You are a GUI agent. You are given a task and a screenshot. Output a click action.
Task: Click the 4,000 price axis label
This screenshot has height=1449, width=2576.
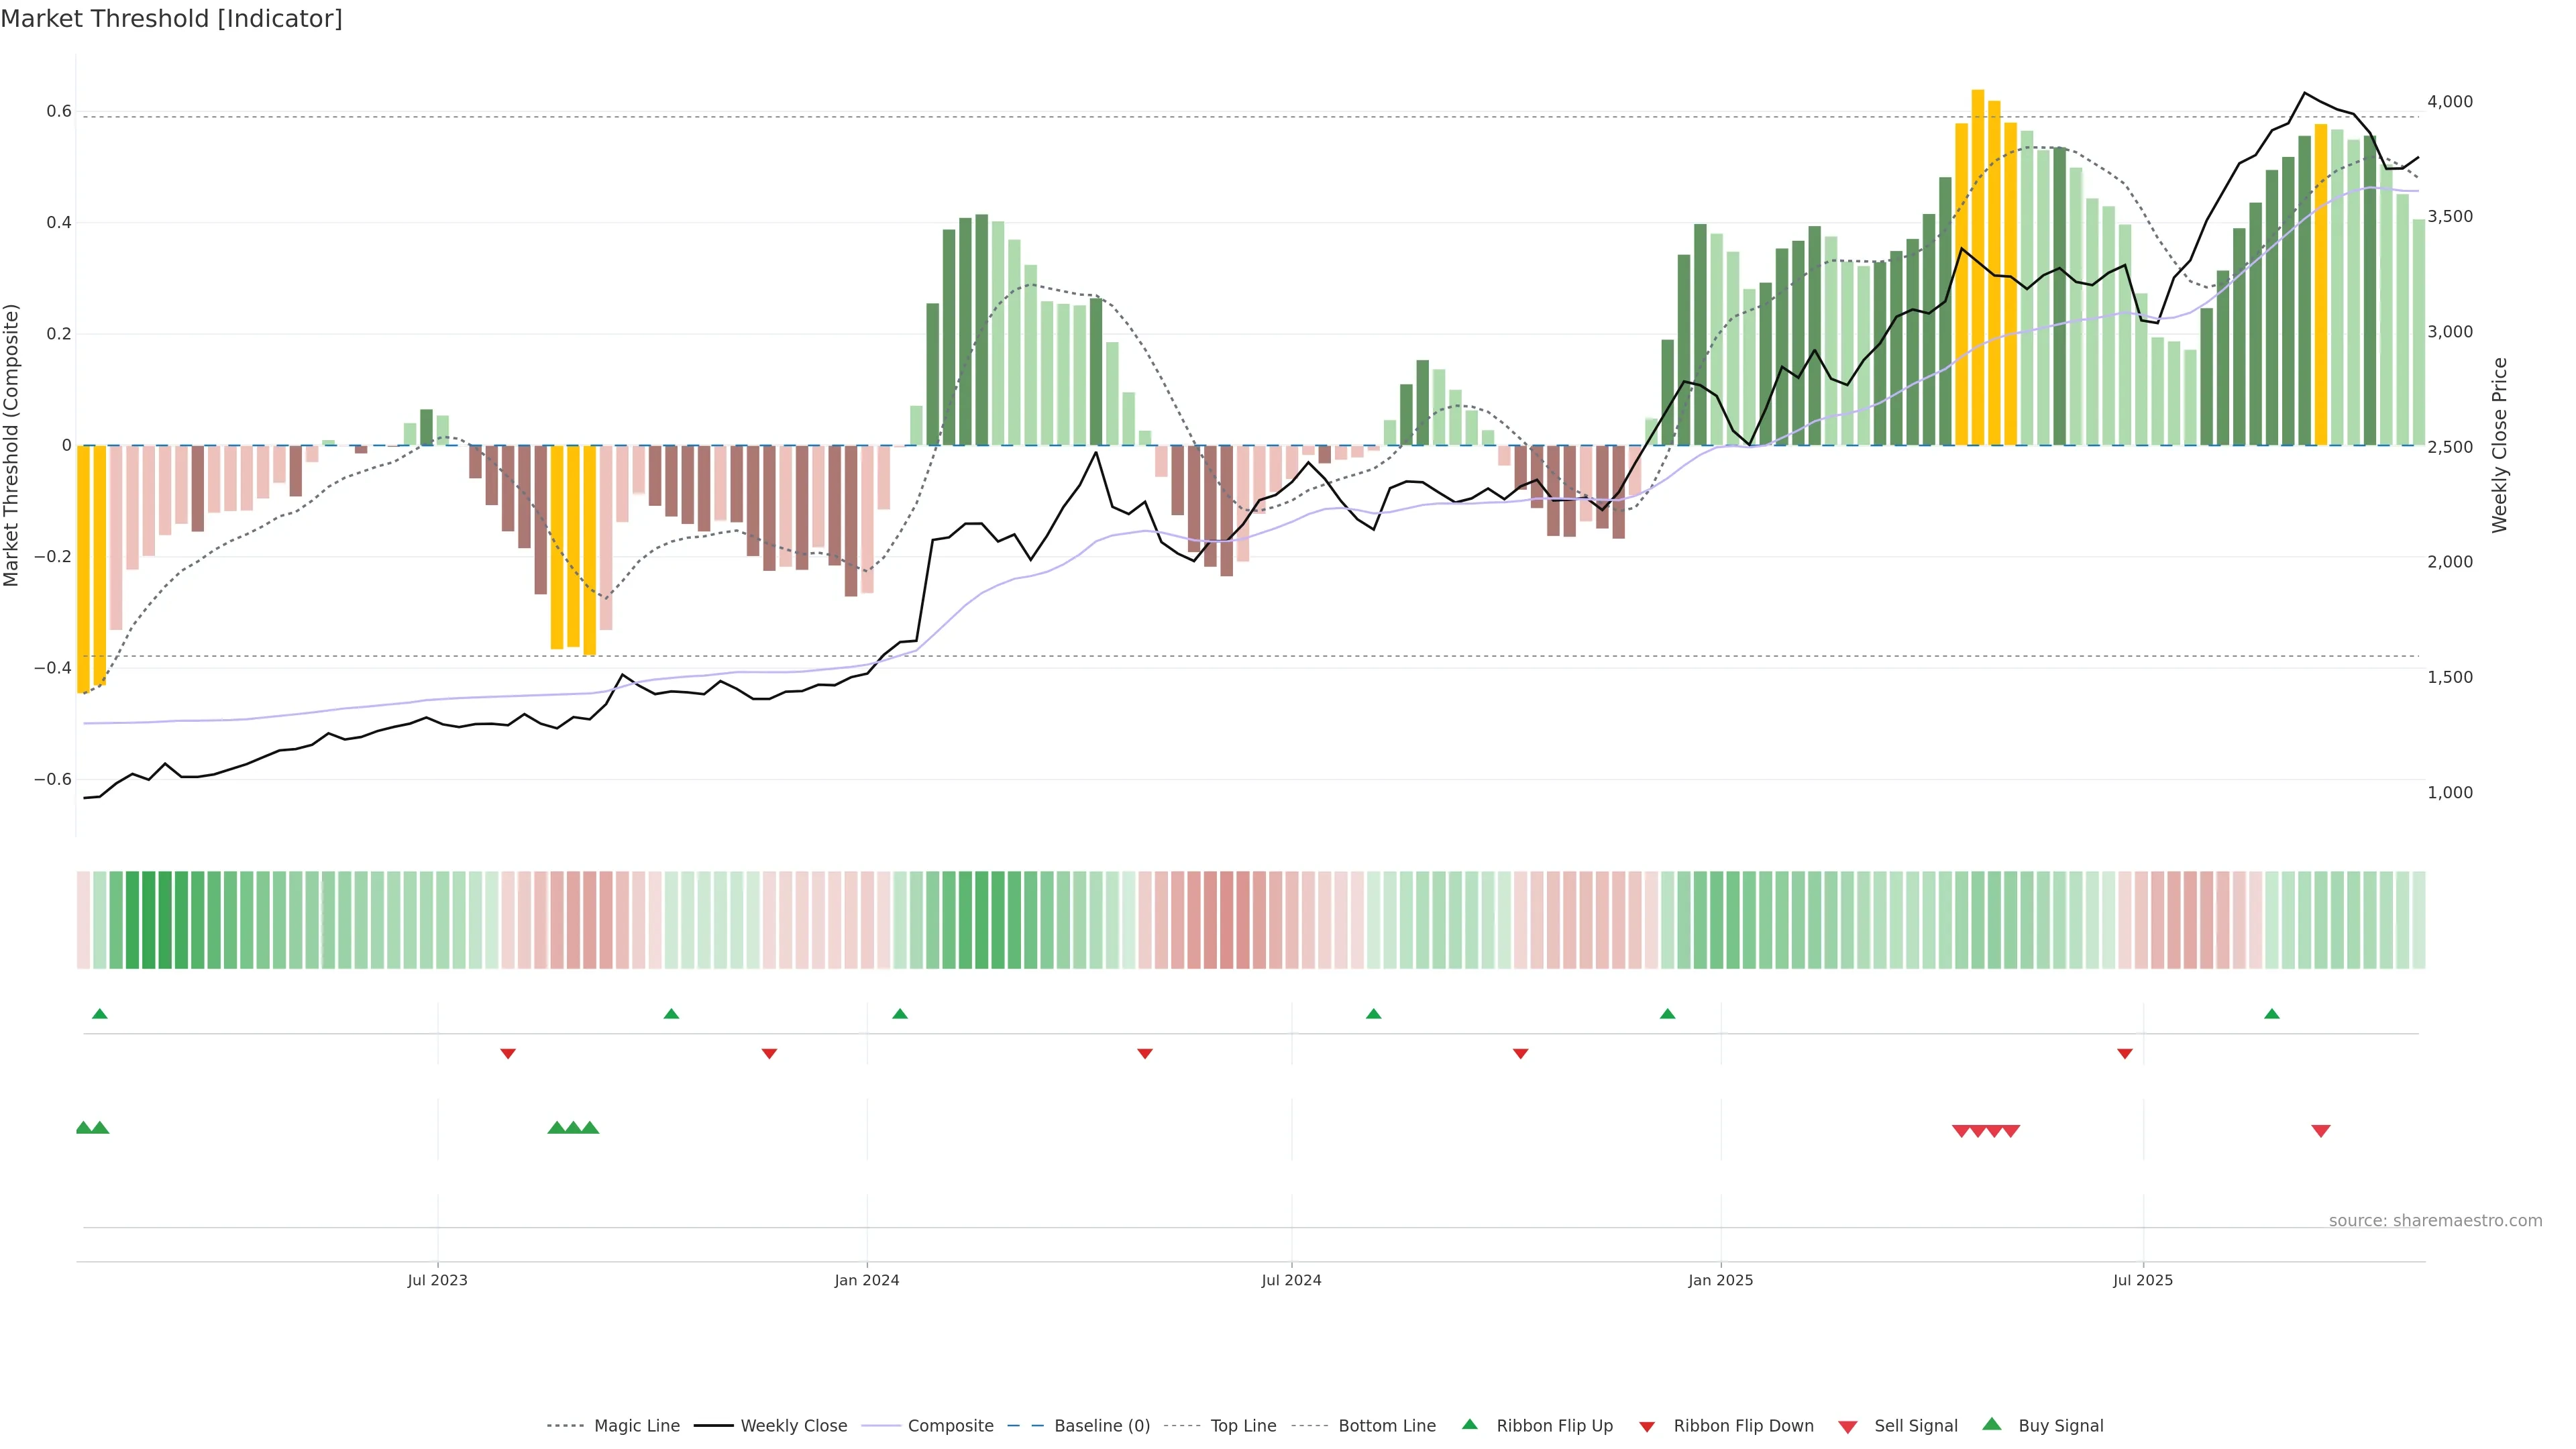pyautogui.click(x=2449, y=101)
